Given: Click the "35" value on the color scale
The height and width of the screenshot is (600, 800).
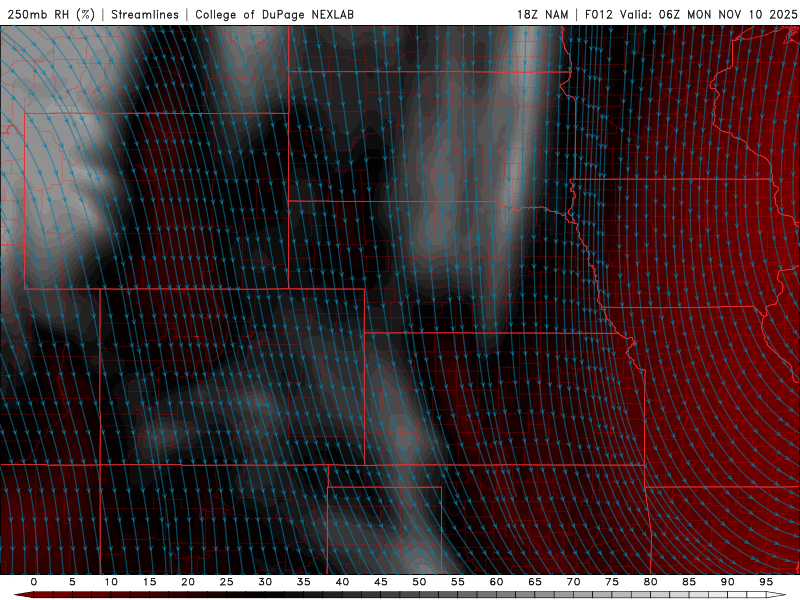Looking at the screenshot, I should (x=303, y=582).
